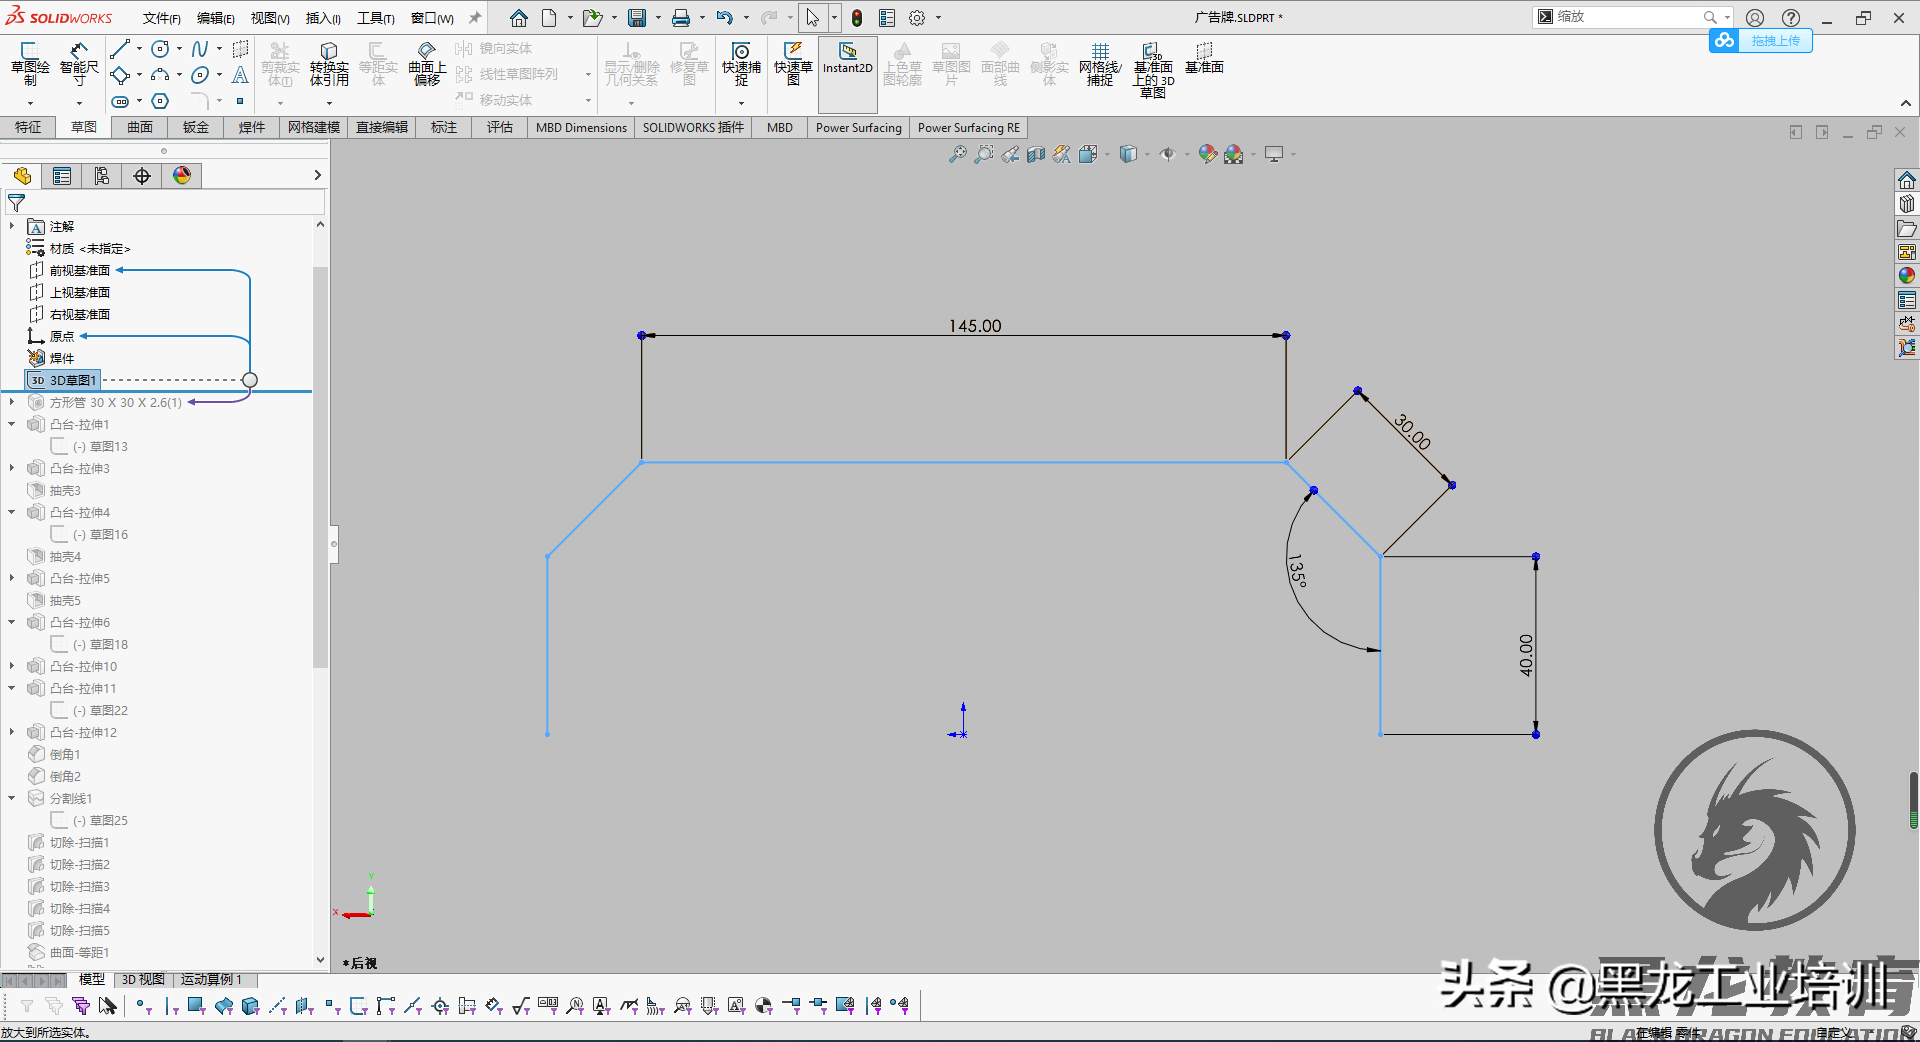Collapse the 凸台-拉伸1 feature
This screenshot has height=1042, width=1920.
coord(13,424)
